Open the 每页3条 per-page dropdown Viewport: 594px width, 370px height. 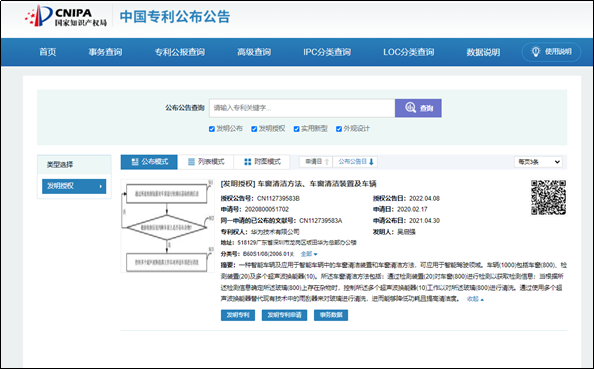pos(538,162)
